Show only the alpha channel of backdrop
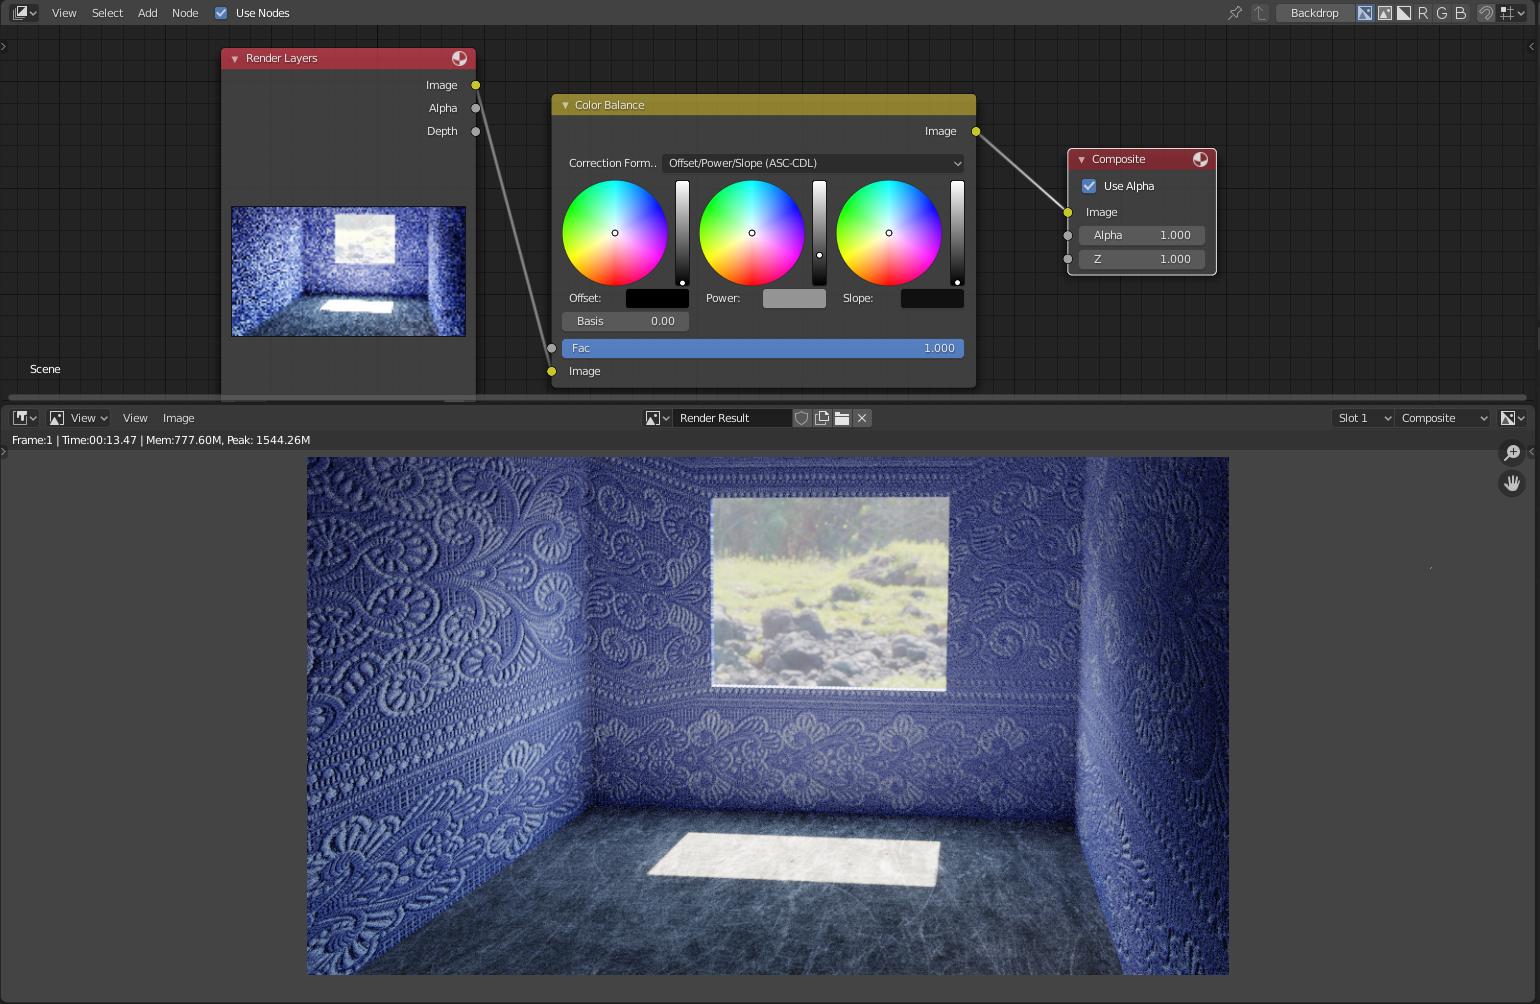This screenshot has width=1540, height=1004. 1403,13
